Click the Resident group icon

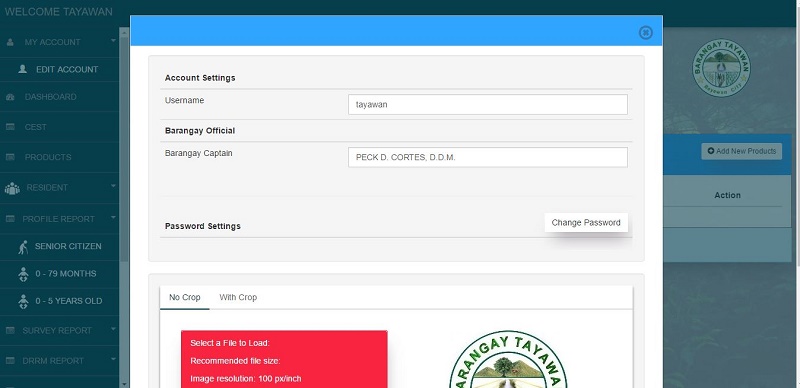click(12, 188)
